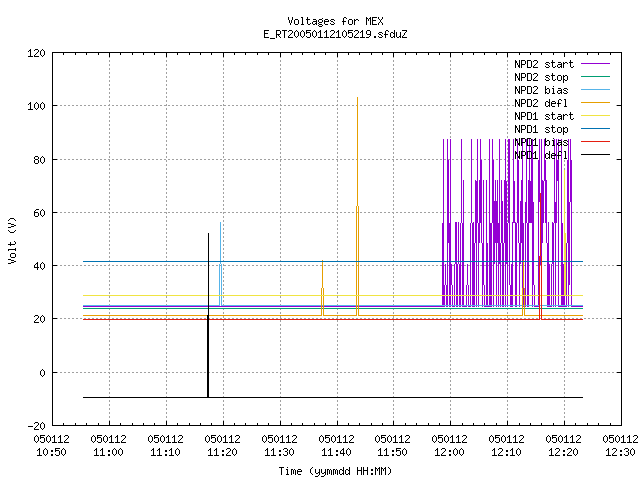Click the y-axis tick label 60
The height and width of the screenshot is (480, 640).
coord(39,213)
